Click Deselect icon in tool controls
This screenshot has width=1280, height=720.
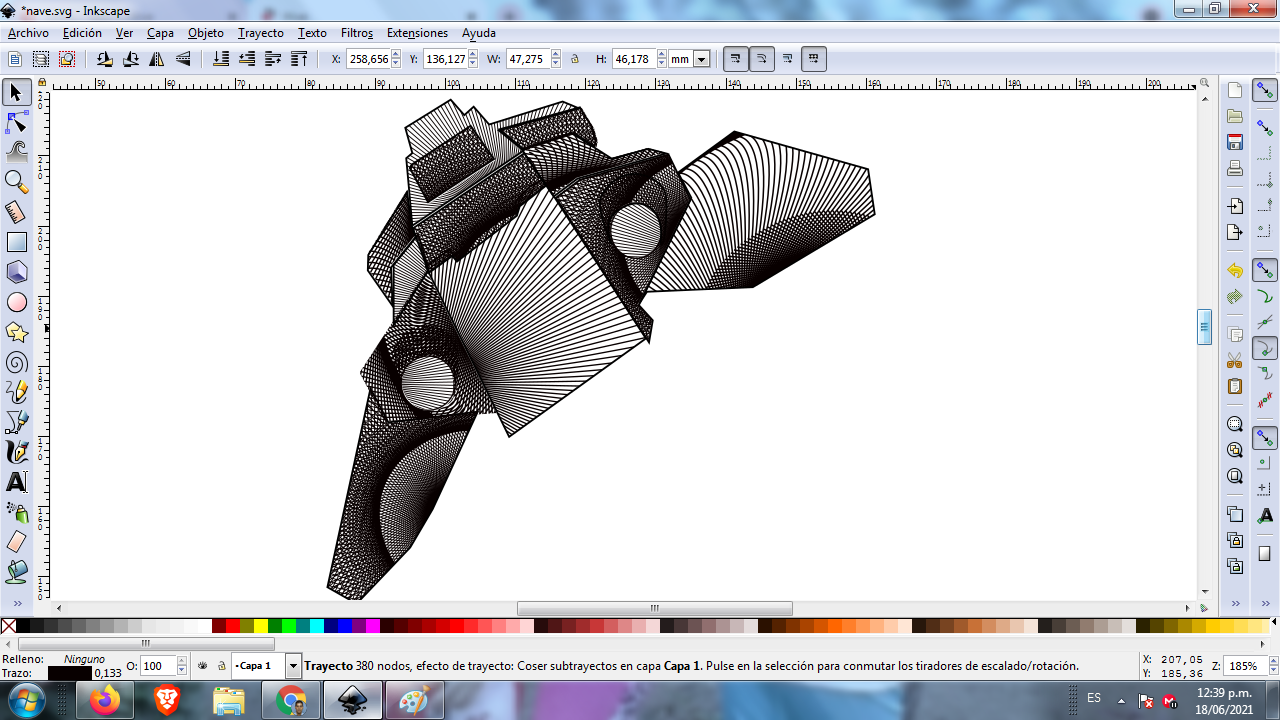click(67, 59)
